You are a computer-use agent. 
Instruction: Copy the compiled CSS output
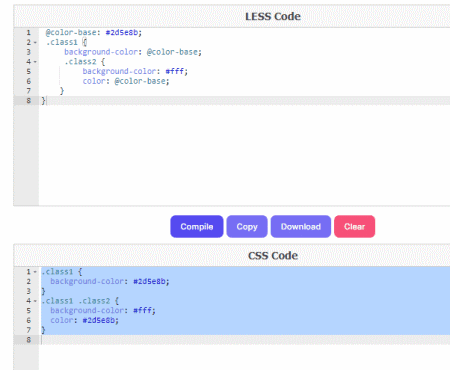click(247, 227)
